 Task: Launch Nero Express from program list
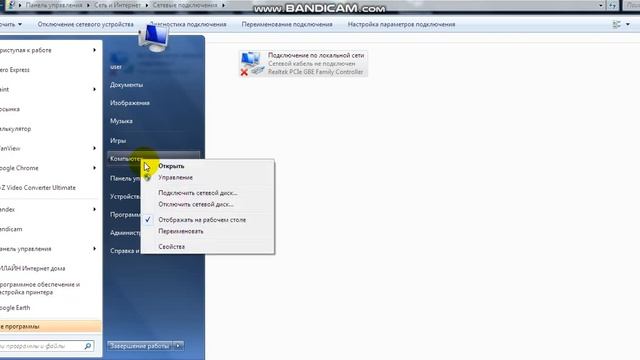pos(15,70)
